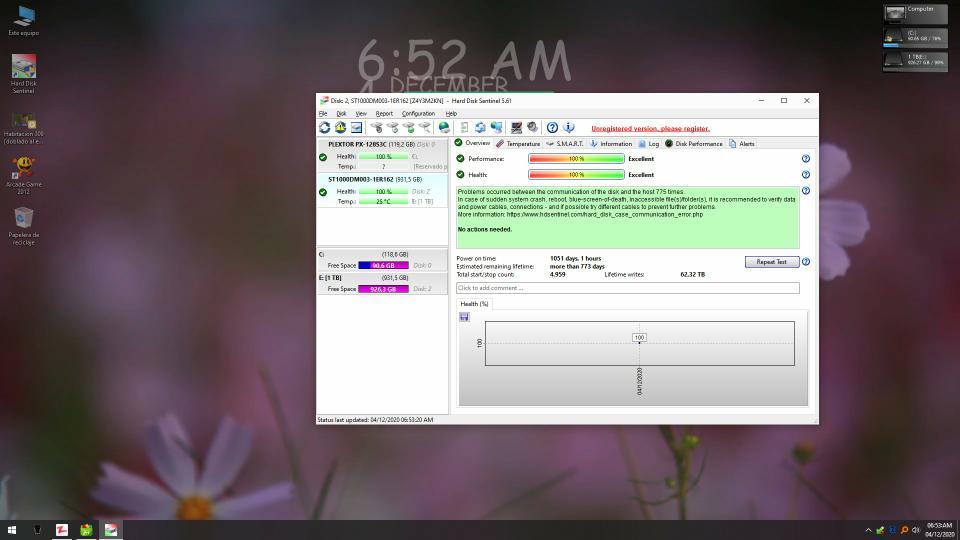
Task: Open the View menu
Action: pyautogui.click(x=361, y=113)
